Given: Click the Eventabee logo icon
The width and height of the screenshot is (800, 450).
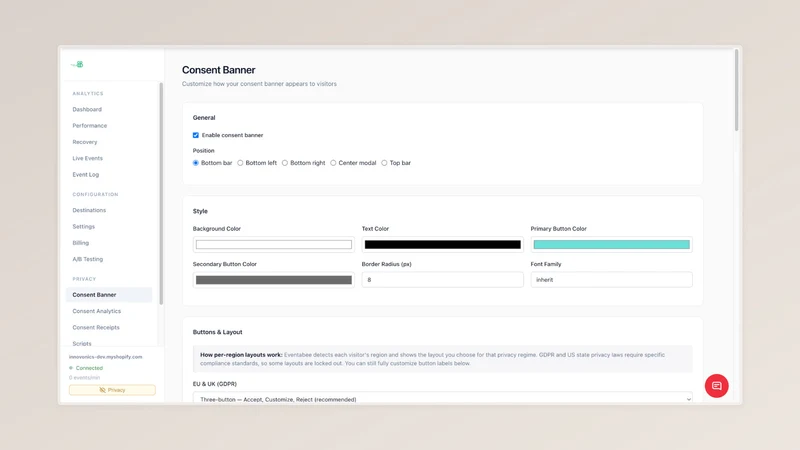Looking at the screenshot, I should [x=78, y=64].
